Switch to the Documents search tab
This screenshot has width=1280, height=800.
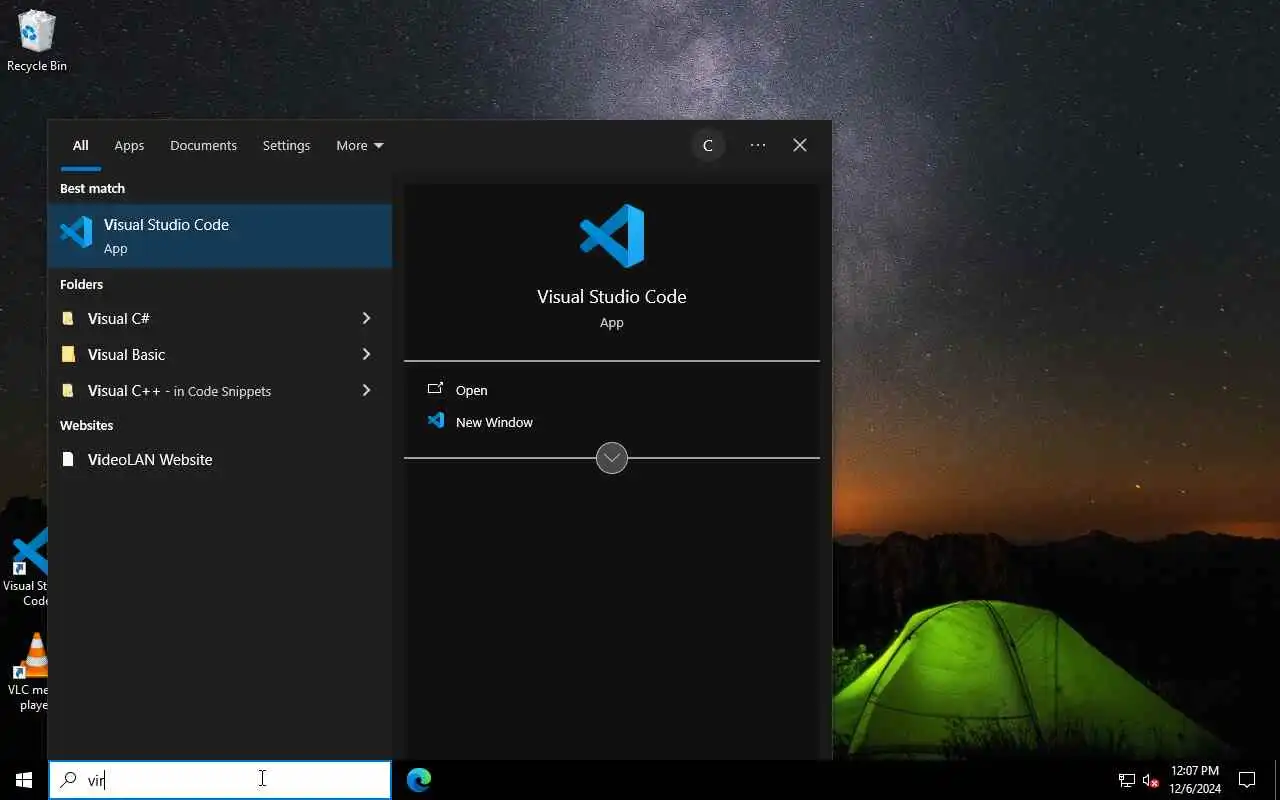click(203, 145)
